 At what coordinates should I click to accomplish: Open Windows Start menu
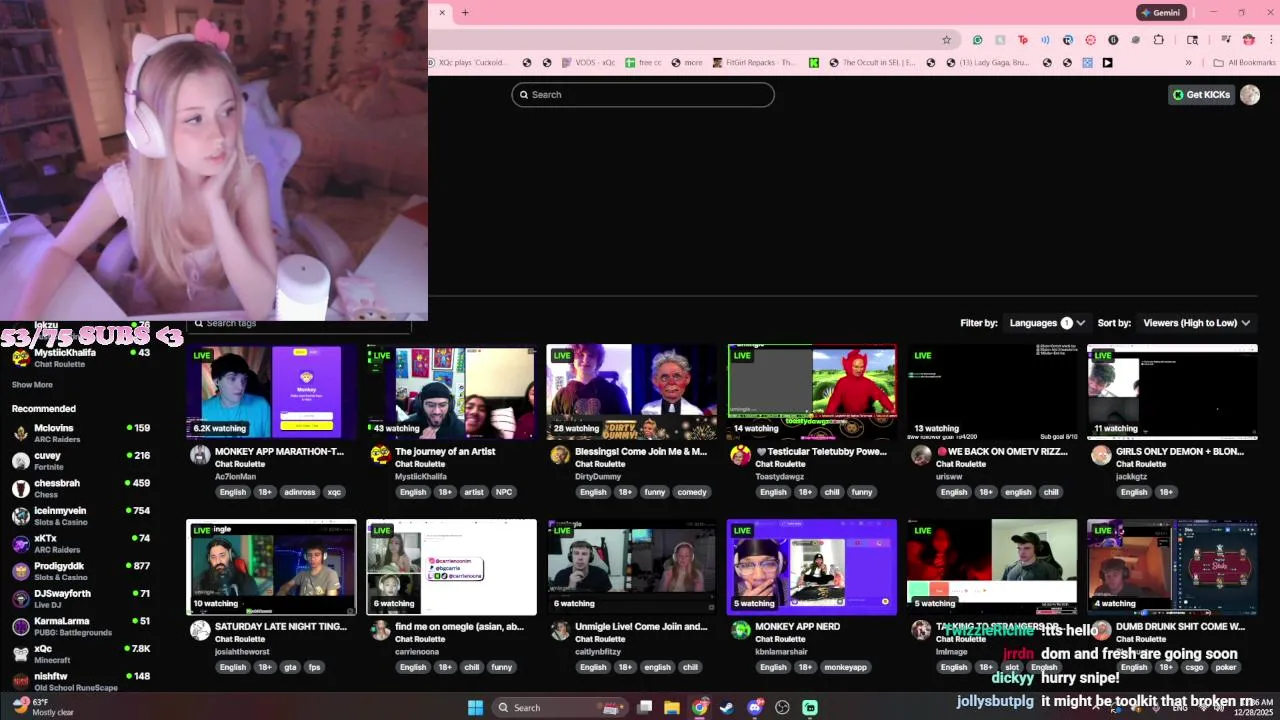pos(476,707)
